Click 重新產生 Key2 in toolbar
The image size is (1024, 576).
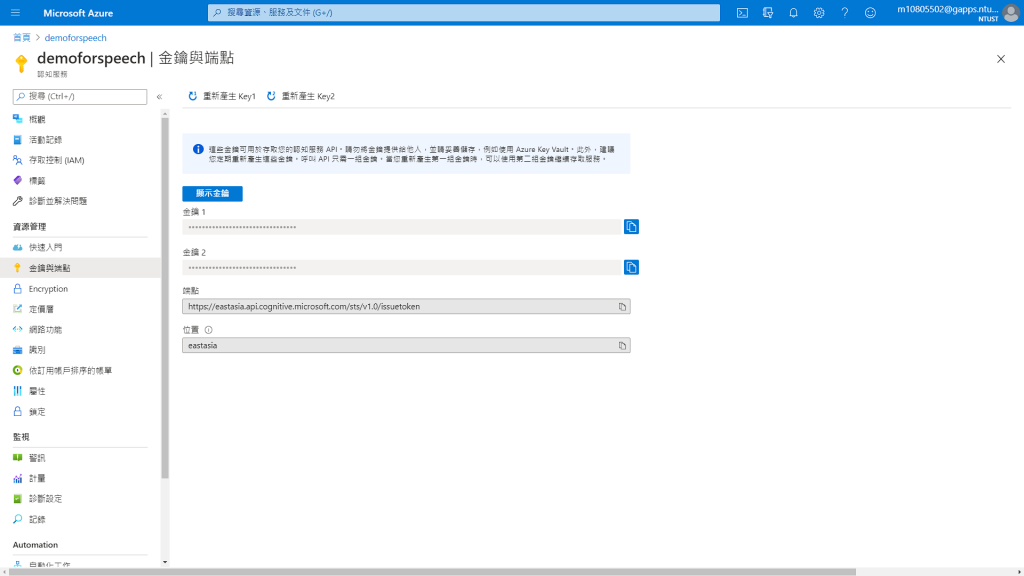[301, 96]
